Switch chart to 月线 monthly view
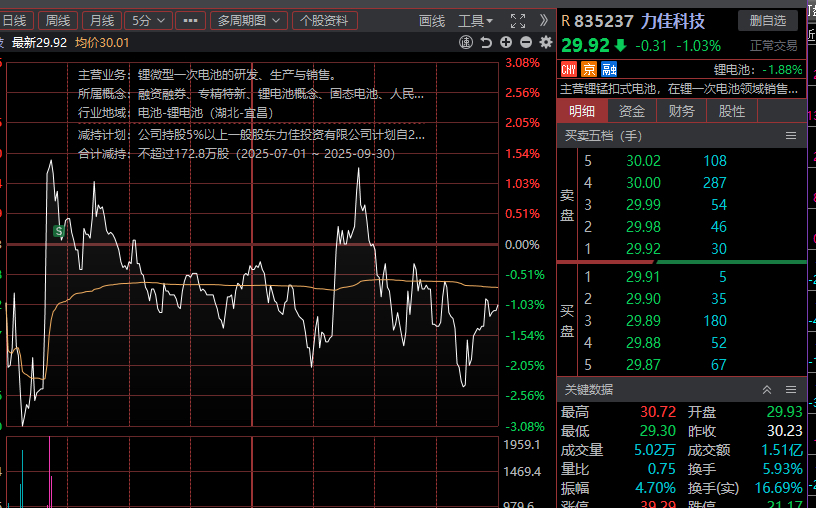The image size is (816, 508). tap(102, 21)
